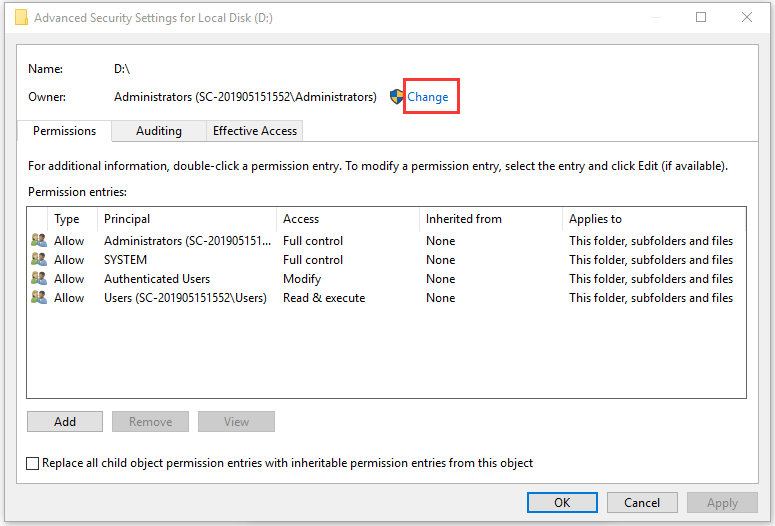Click the Users entry user-group icon
775x526 pixels.
pos(39,298)
